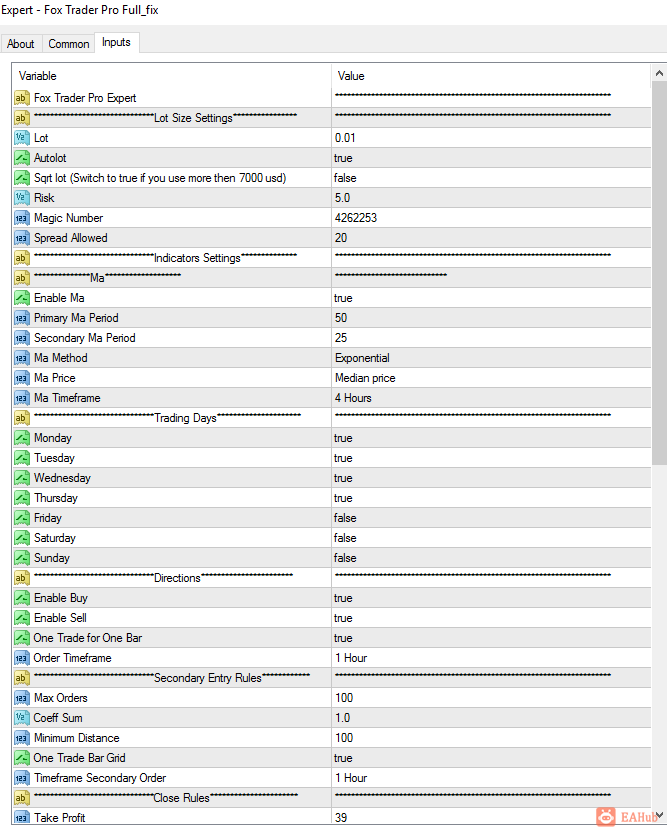Click the Order Timeframe row icon
Screen dimensions: 667x832
pos(22,658)
